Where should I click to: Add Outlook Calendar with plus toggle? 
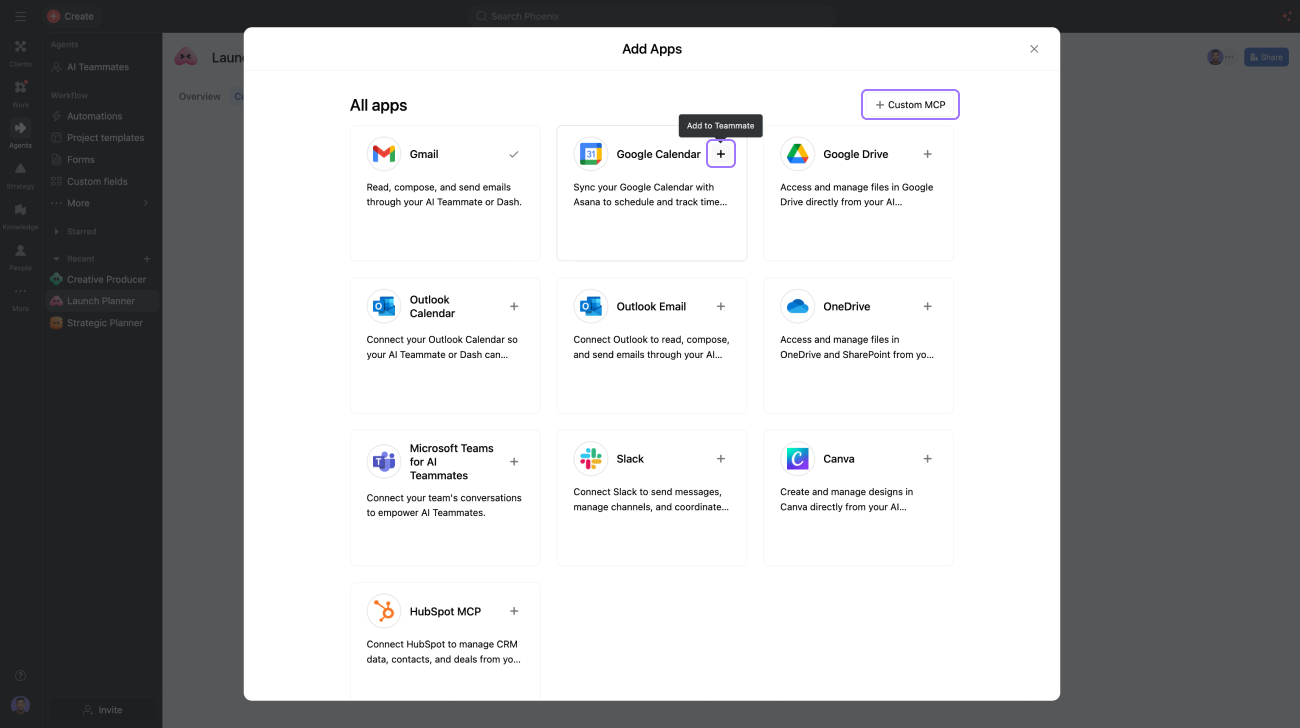point(514,306)
